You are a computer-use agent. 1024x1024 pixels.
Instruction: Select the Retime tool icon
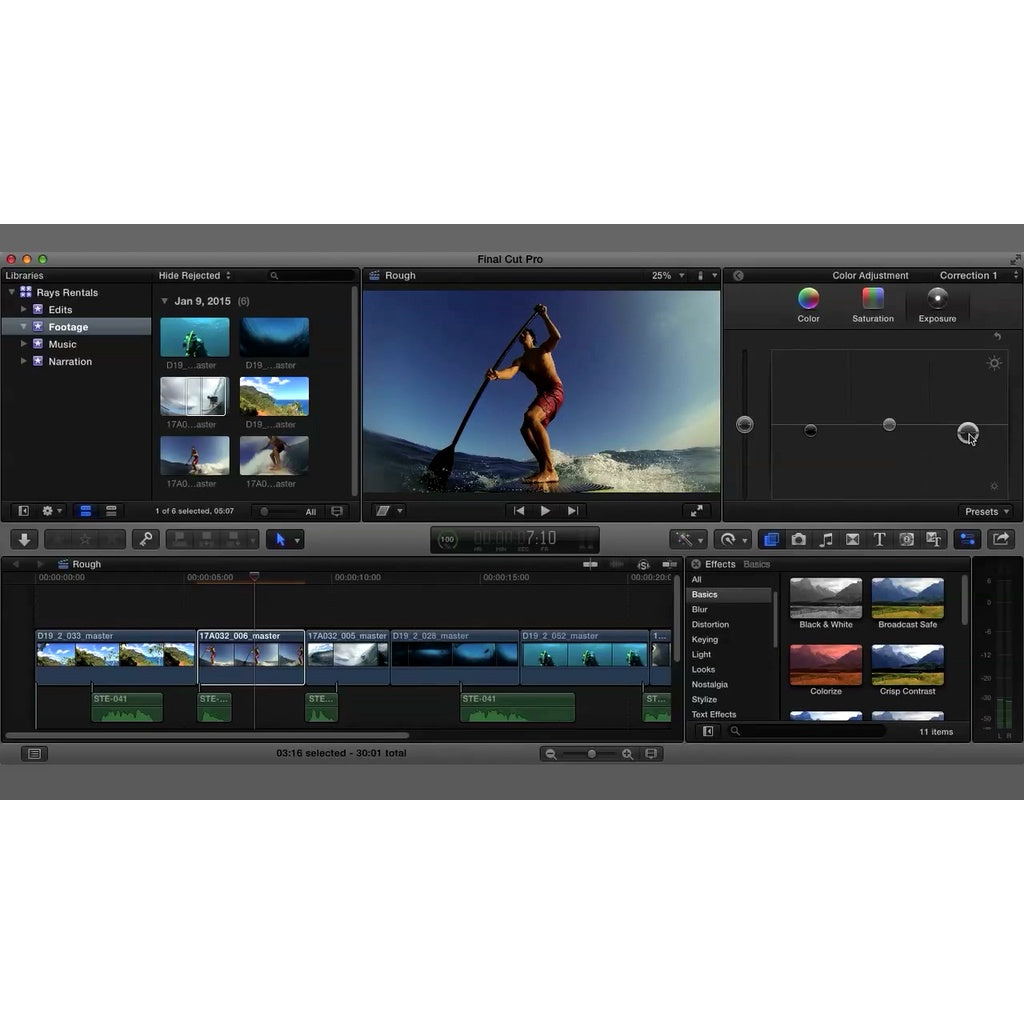click(x=727, y=539)
